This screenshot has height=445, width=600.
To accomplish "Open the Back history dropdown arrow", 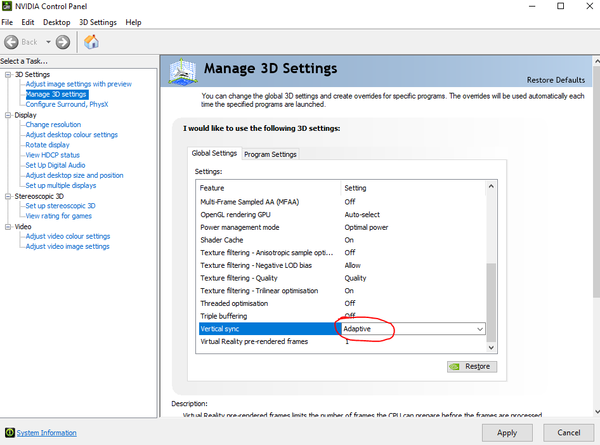I will [x=47, y=42].
